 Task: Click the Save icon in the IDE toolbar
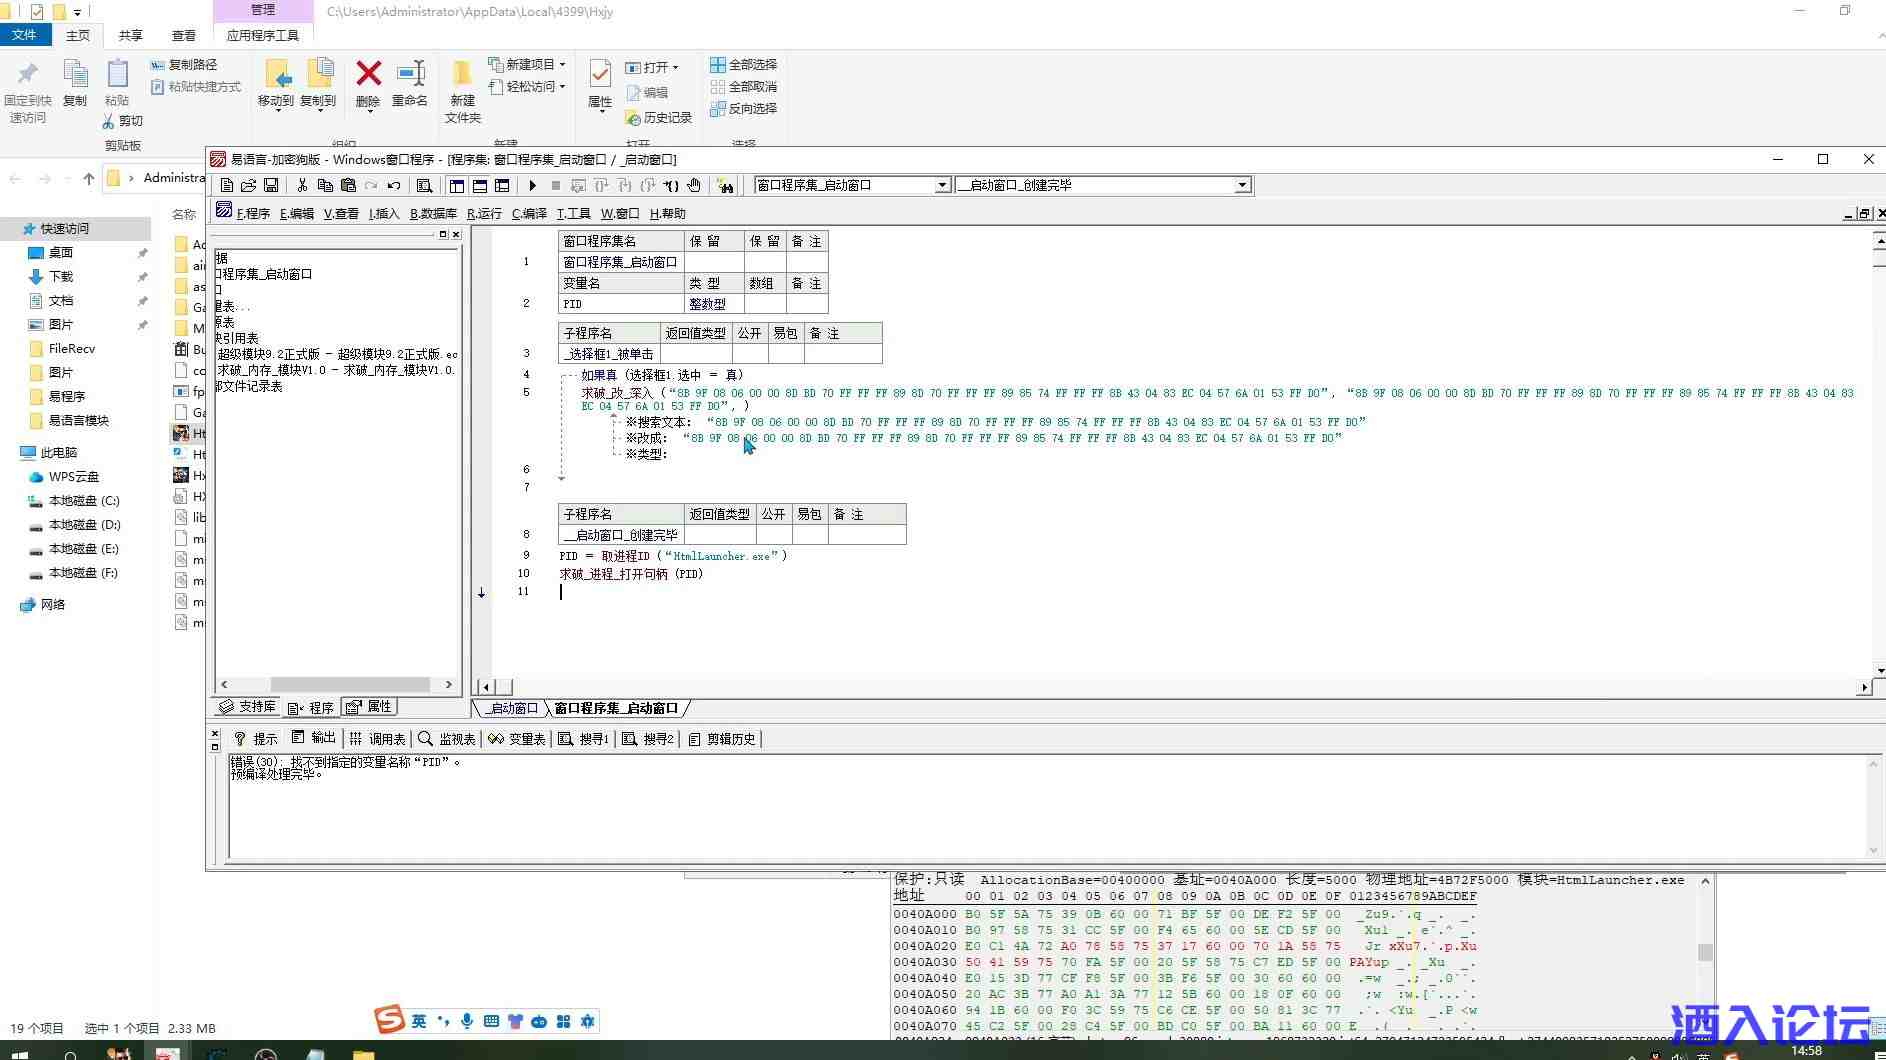(x=271, y=186)
